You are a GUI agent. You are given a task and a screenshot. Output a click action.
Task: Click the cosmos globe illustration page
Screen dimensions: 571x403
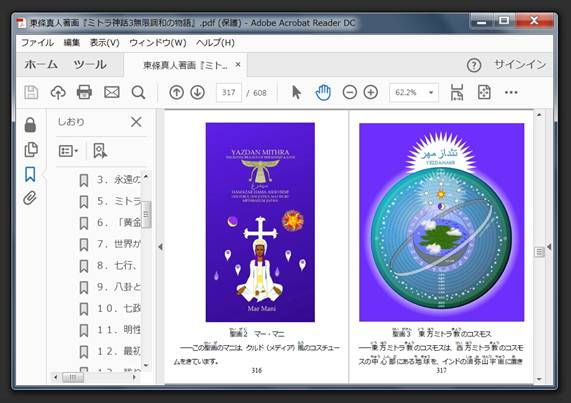pyautogui.click(x=441, y=222)
